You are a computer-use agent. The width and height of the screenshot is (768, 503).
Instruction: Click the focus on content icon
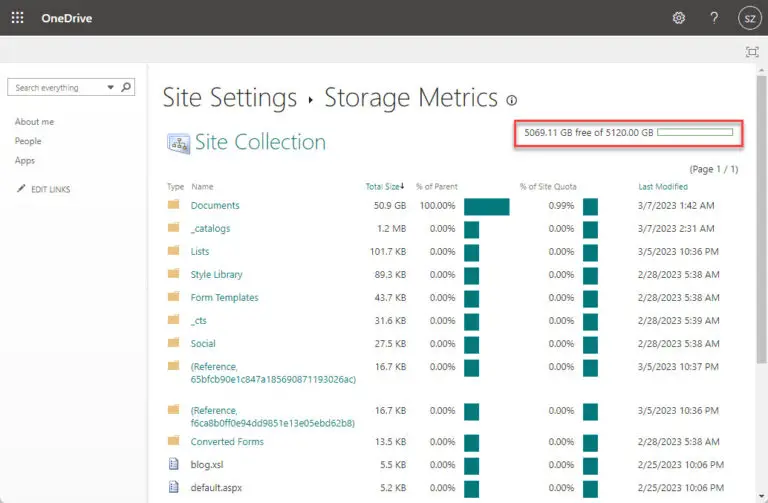tap(752, 52)
